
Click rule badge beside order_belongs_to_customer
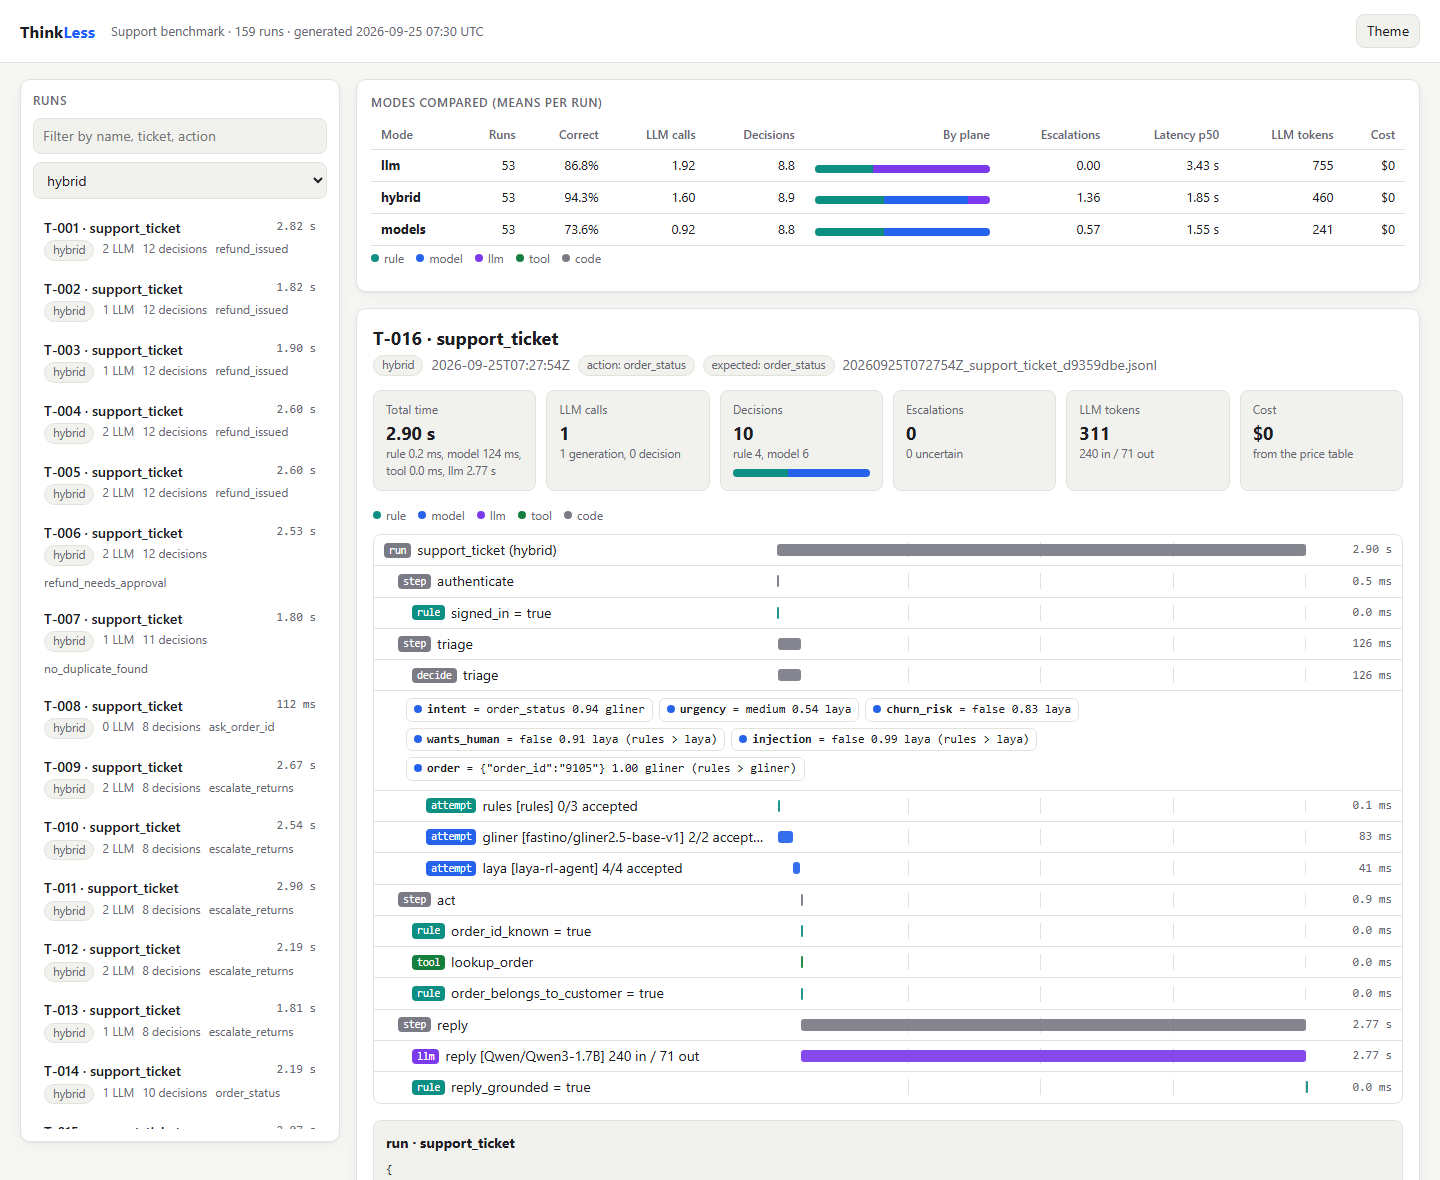pos(428,993)
